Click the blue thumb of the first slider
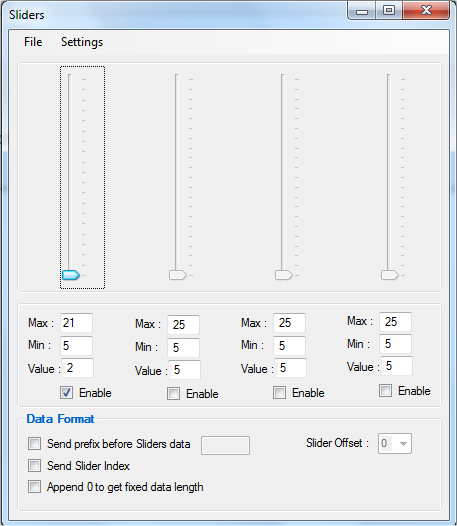Screen dimensions: 457x526 click(71, 275)
